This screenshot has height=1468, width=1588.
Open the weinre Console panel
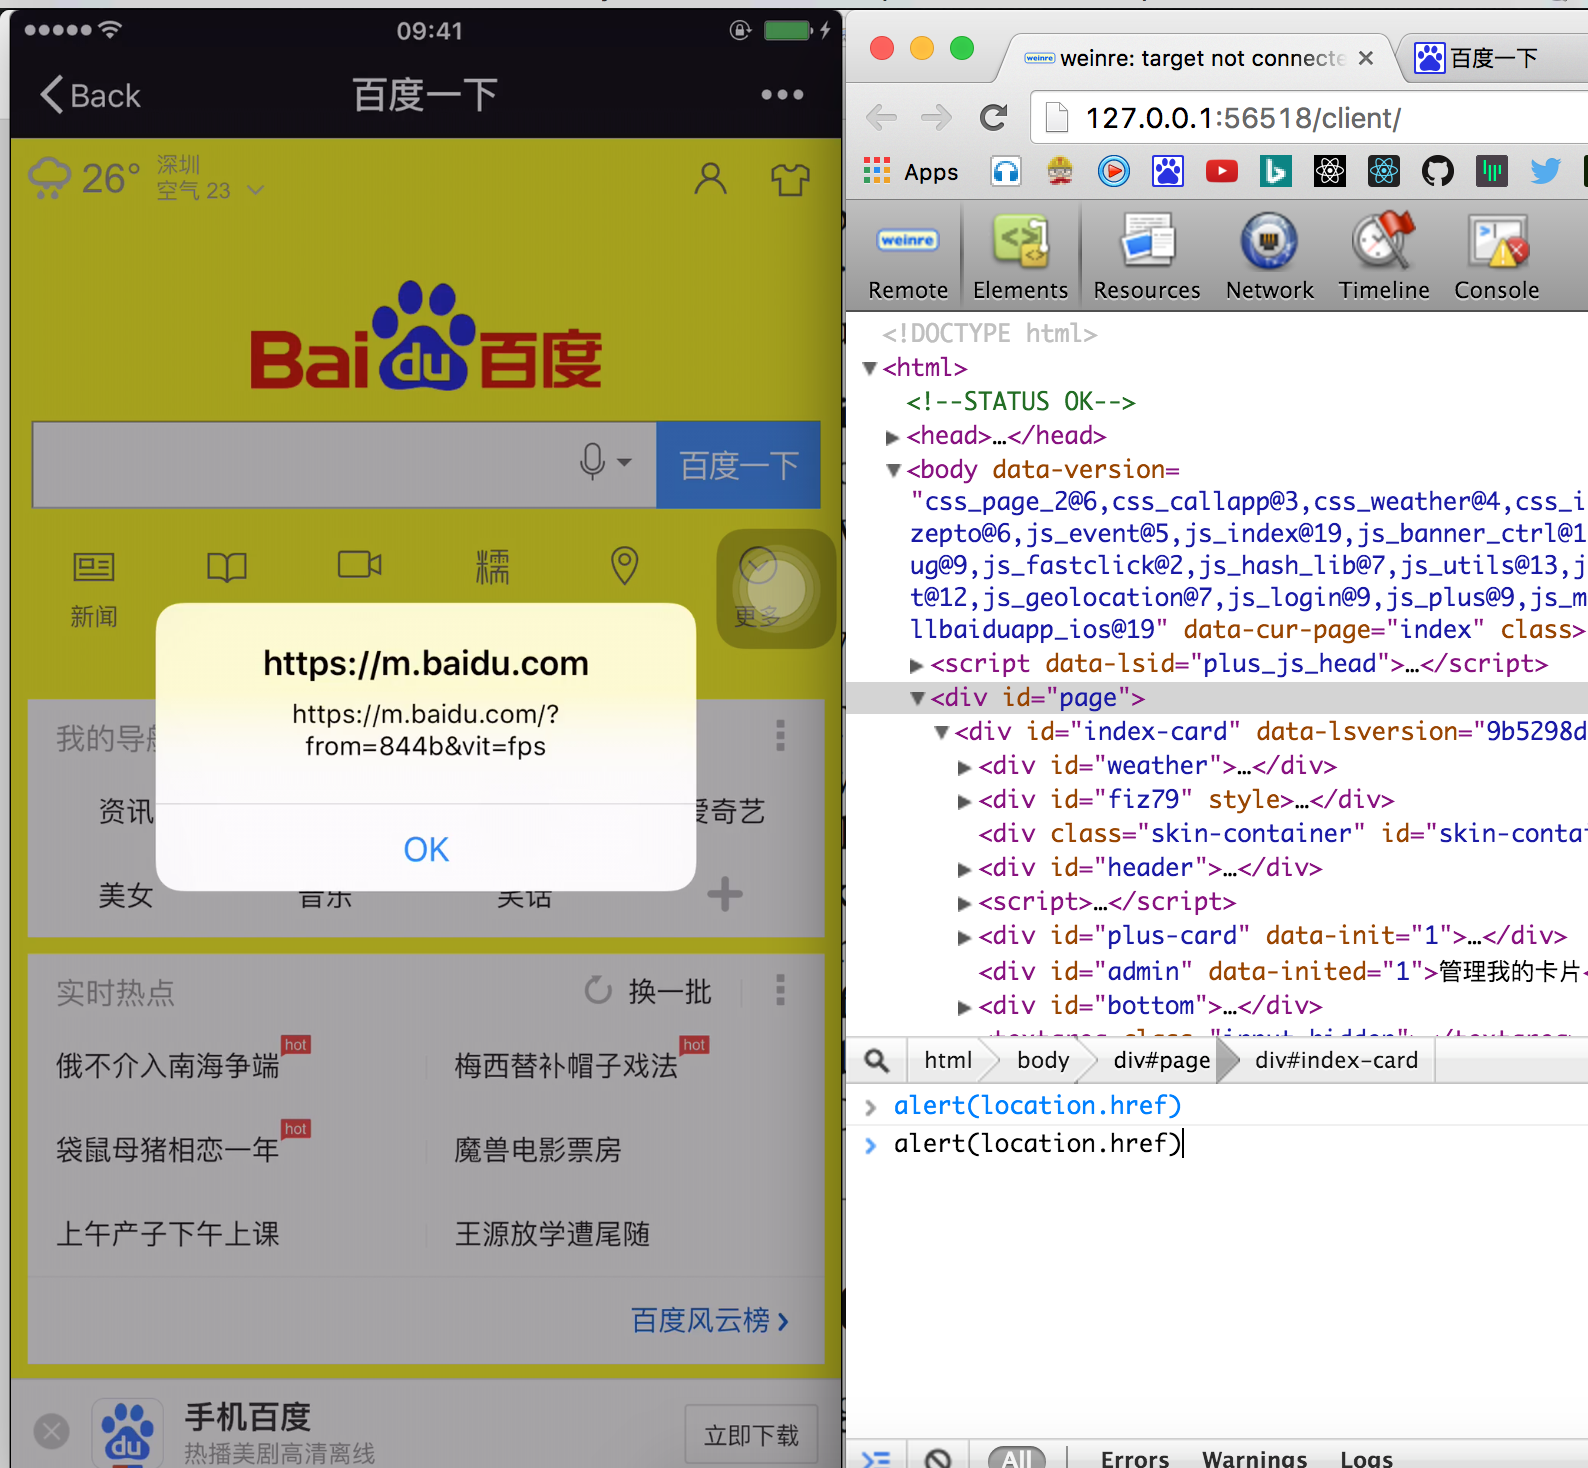(1496, 256)
